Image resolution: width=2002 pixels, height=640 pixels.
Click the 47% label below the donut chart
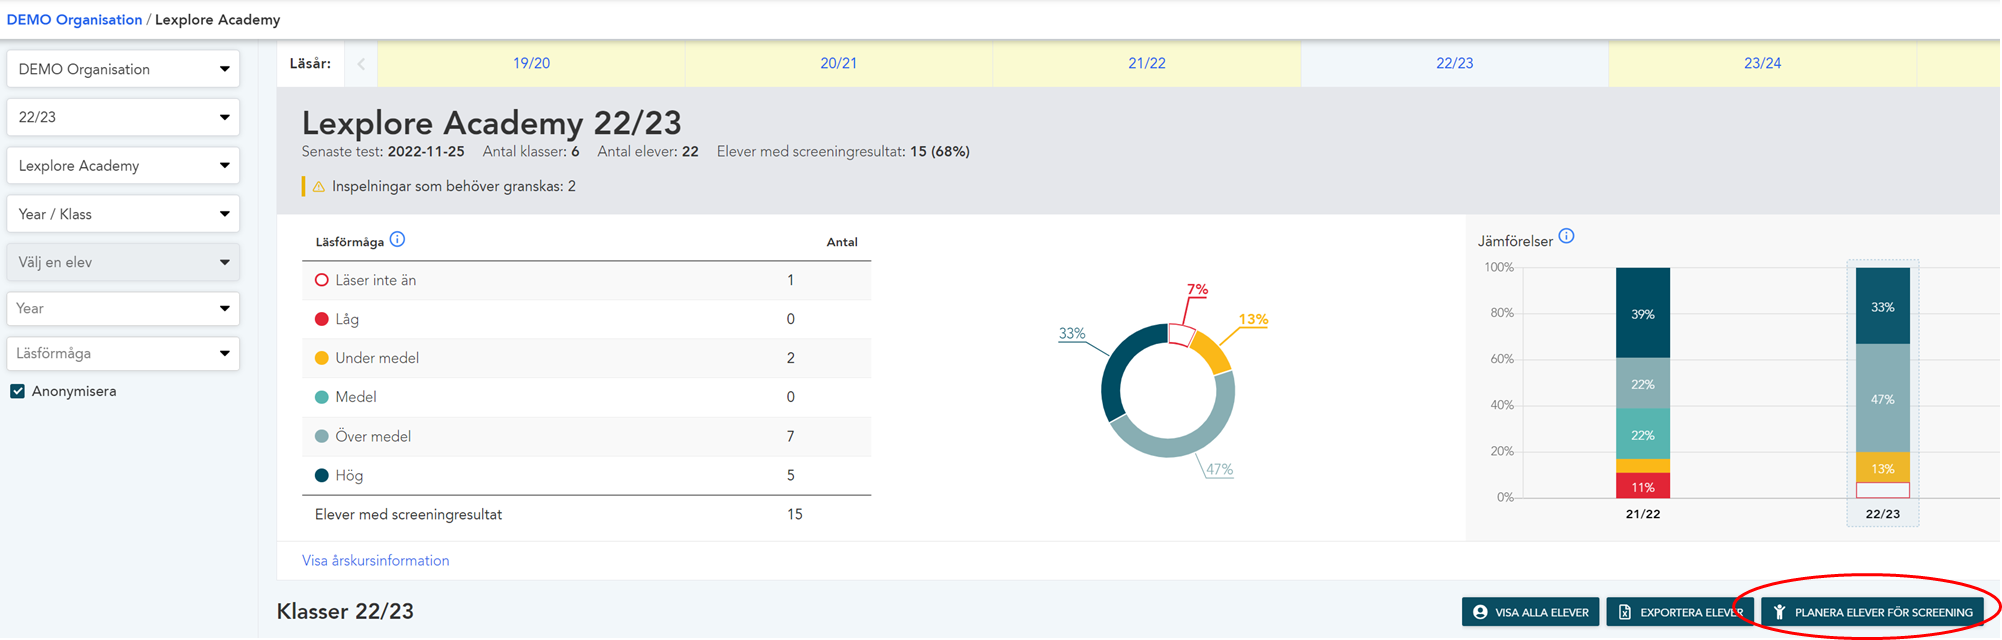click(x=1219, y=469)
